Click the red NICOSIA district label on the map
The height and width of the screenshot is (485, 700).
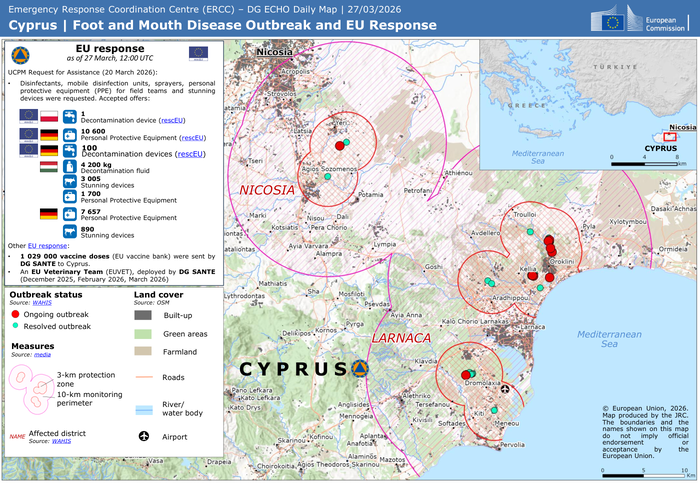click(x=266, y=189)
